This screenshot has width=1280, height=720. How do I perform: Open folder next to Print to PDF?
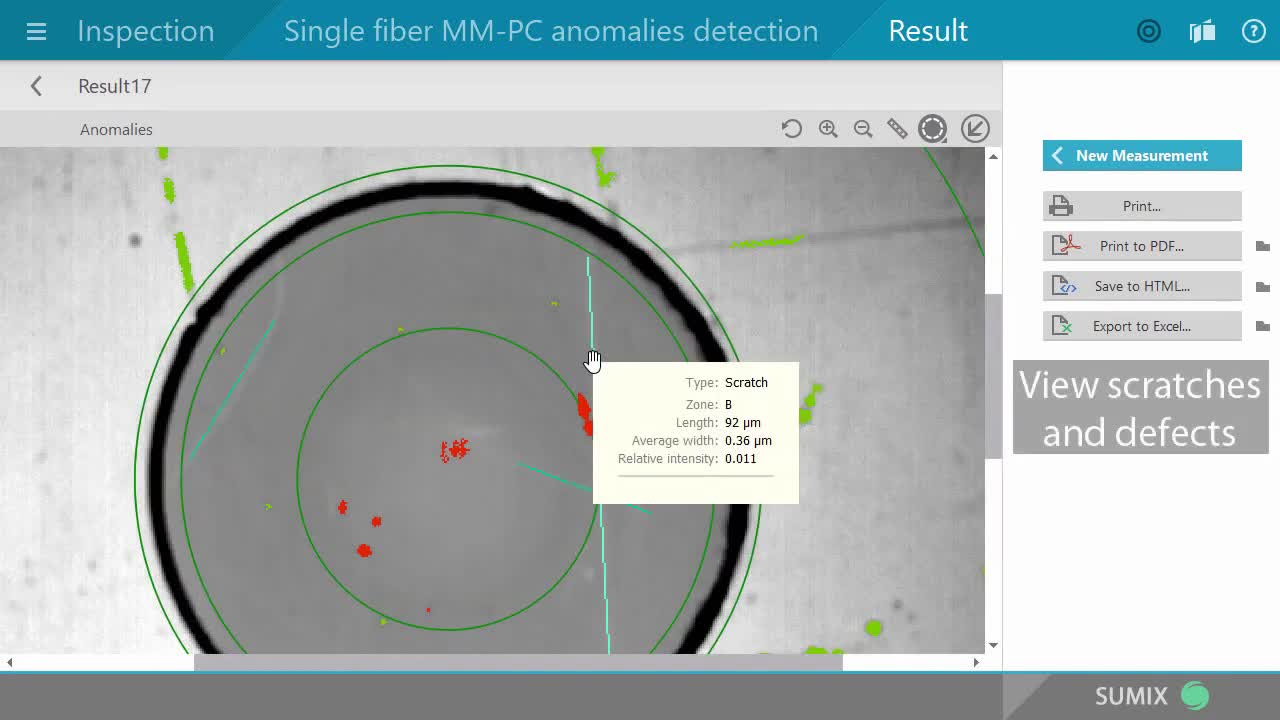tap(1263, 246)
